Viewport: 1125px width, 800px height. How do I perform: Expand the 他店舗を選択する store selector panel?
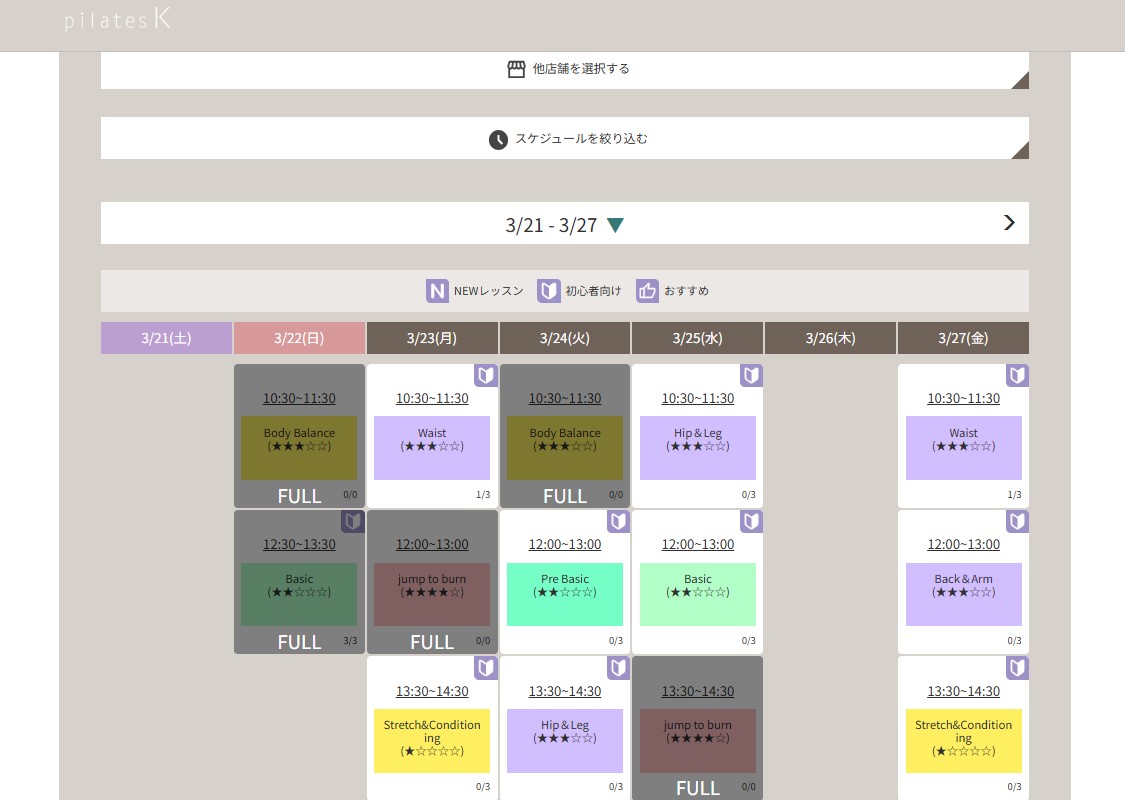[x=565, y=69]
